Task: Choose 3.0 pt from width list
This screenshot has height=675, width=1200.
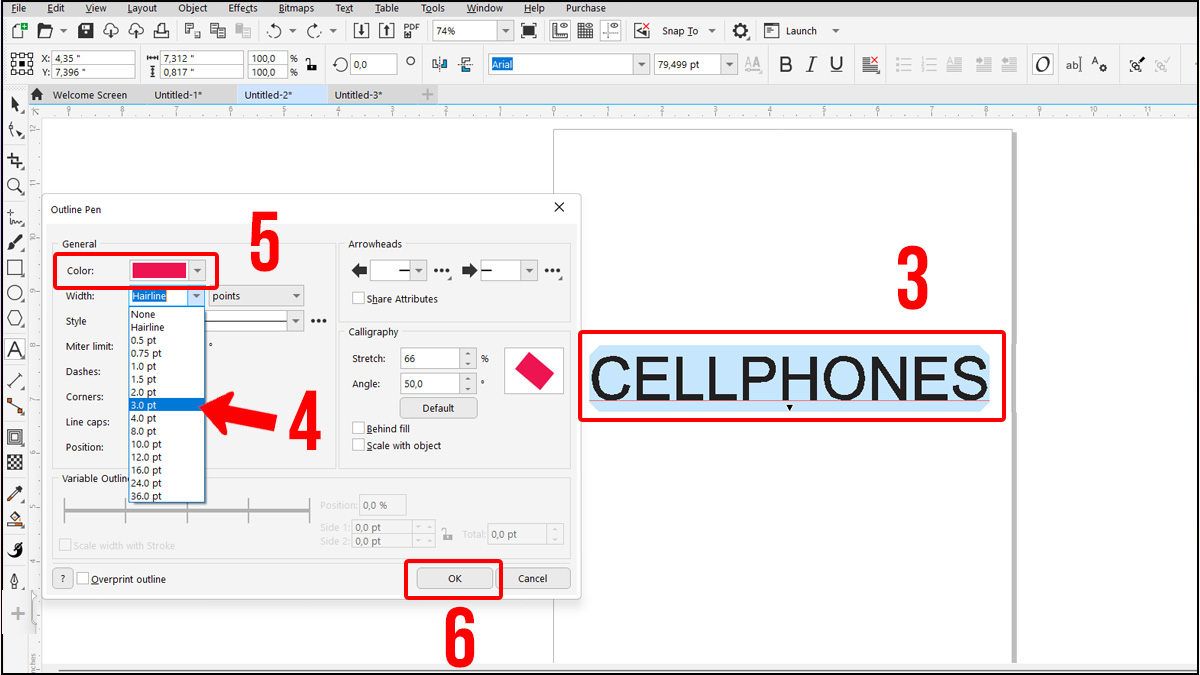Action: point(166,405)
